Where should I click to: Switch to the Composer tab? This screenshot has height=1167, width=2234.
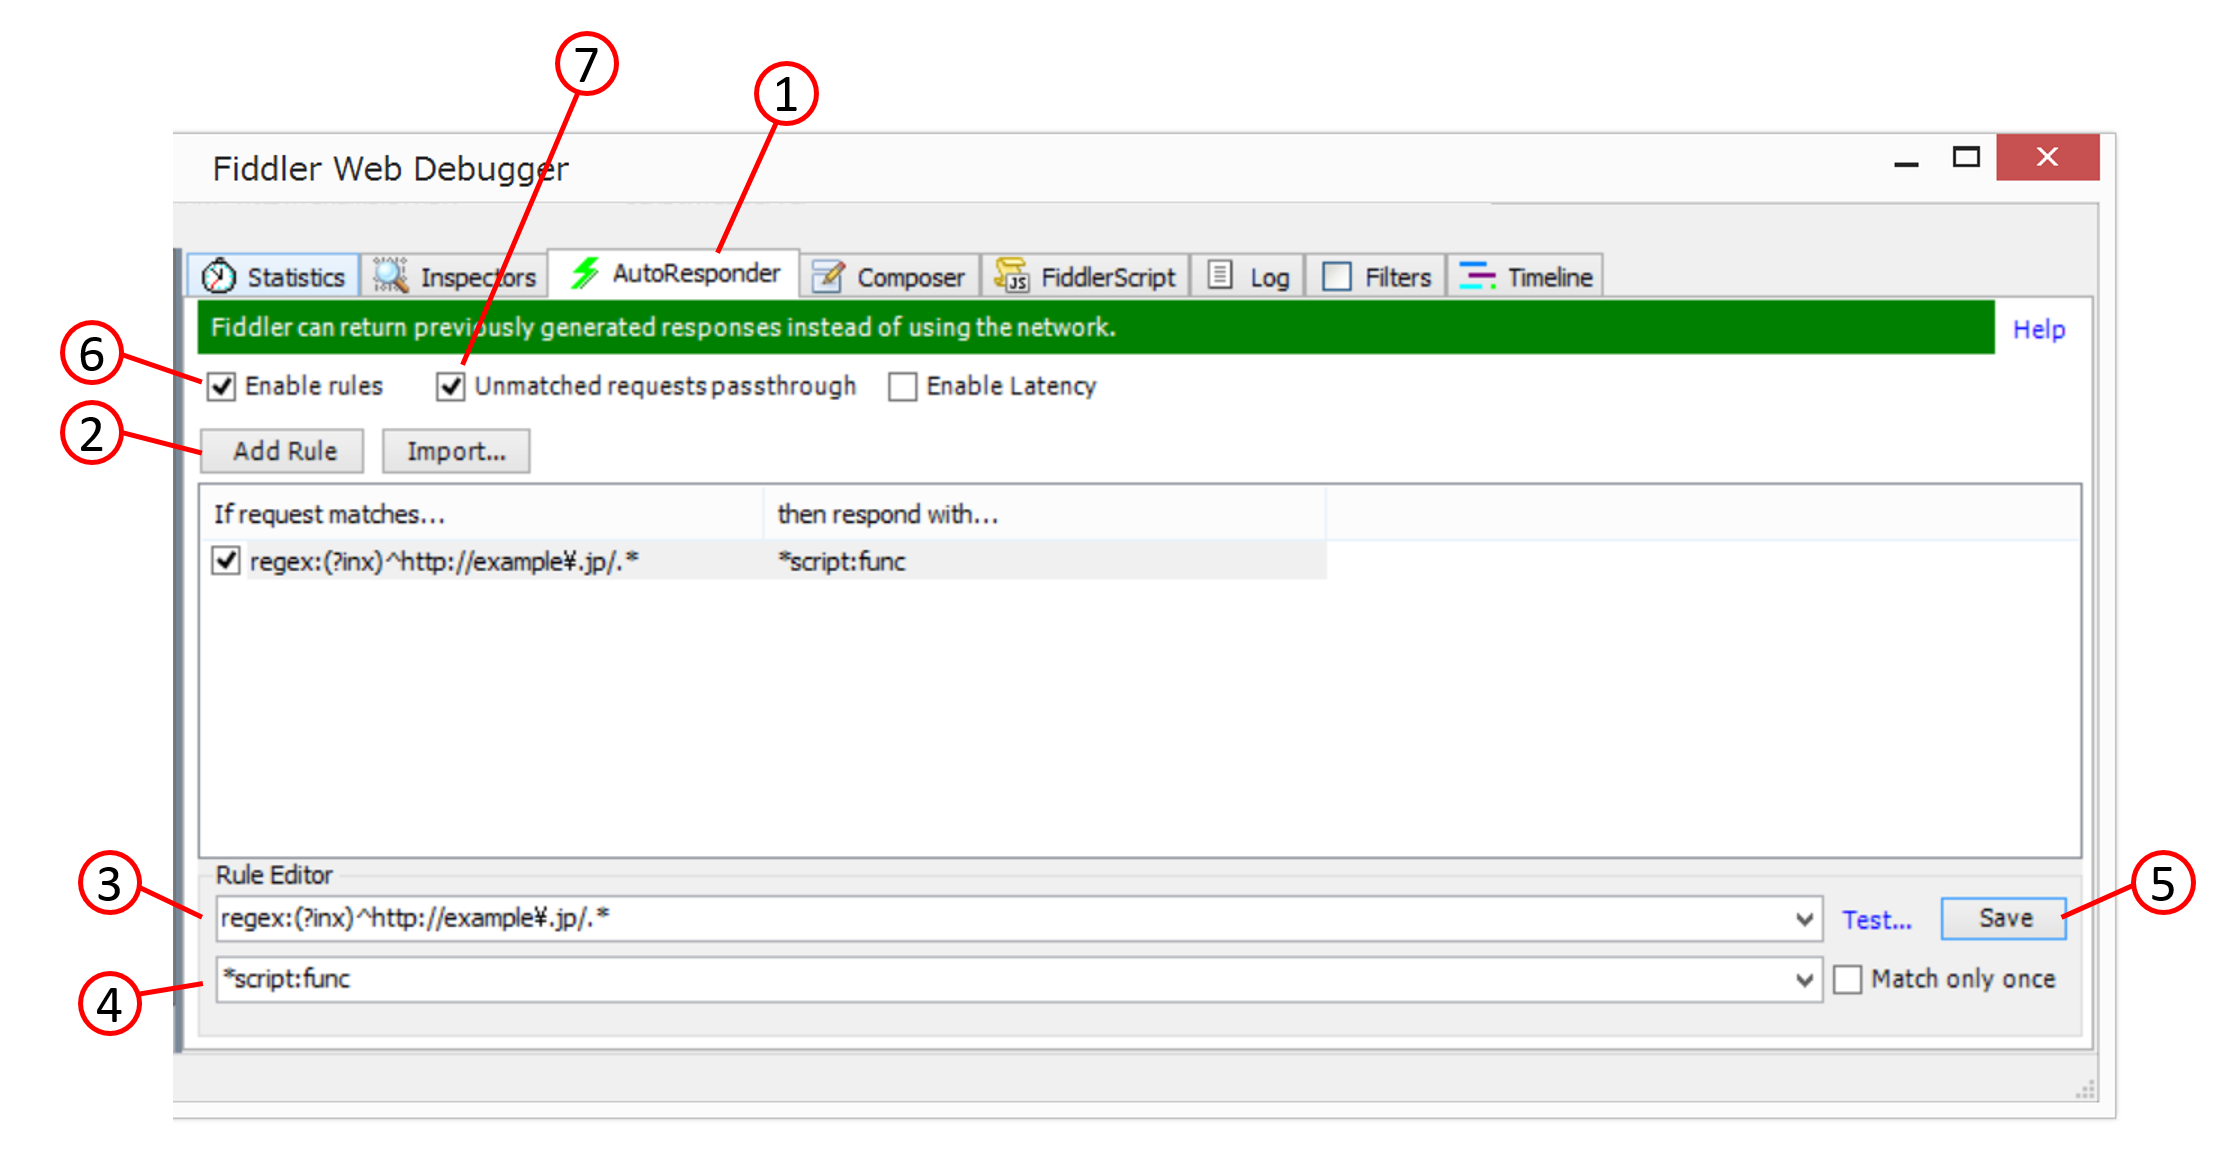908,277
